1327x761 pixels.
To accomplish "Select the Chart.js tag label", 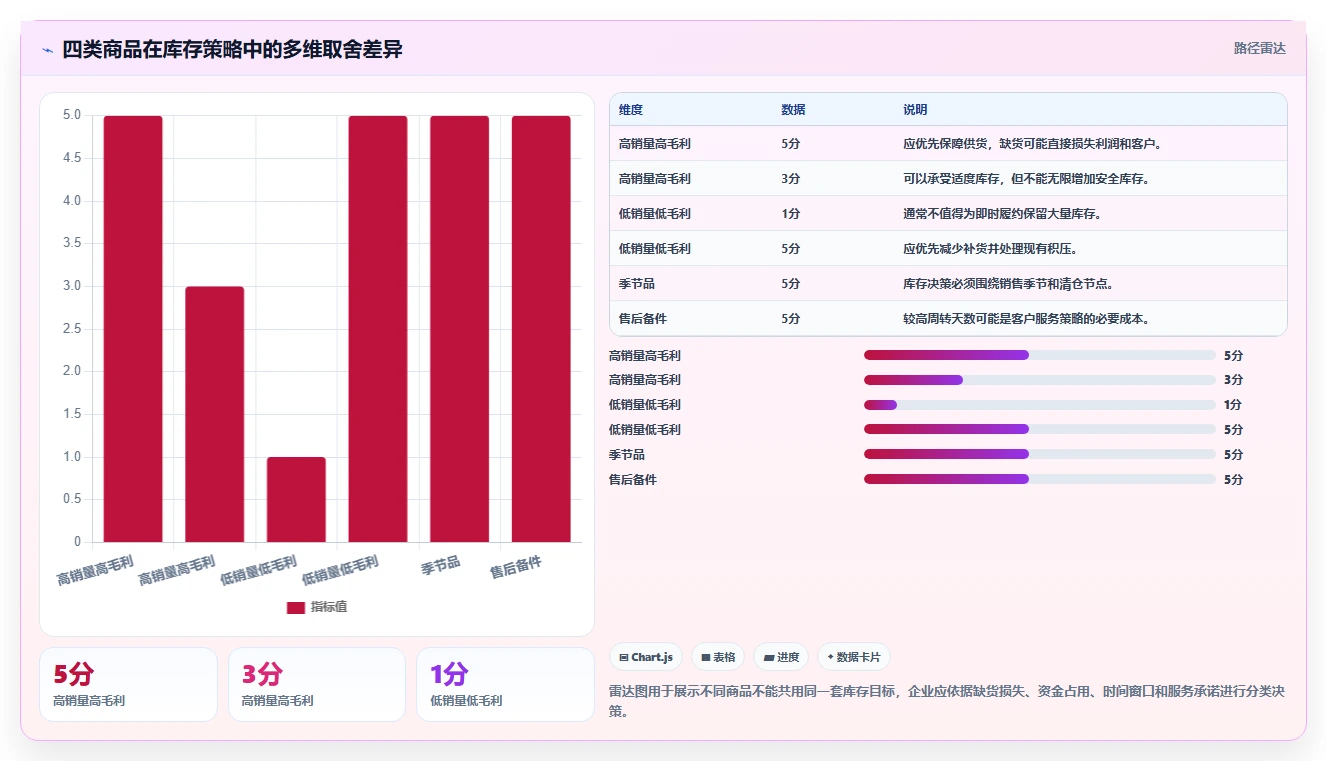I will 653,657.
